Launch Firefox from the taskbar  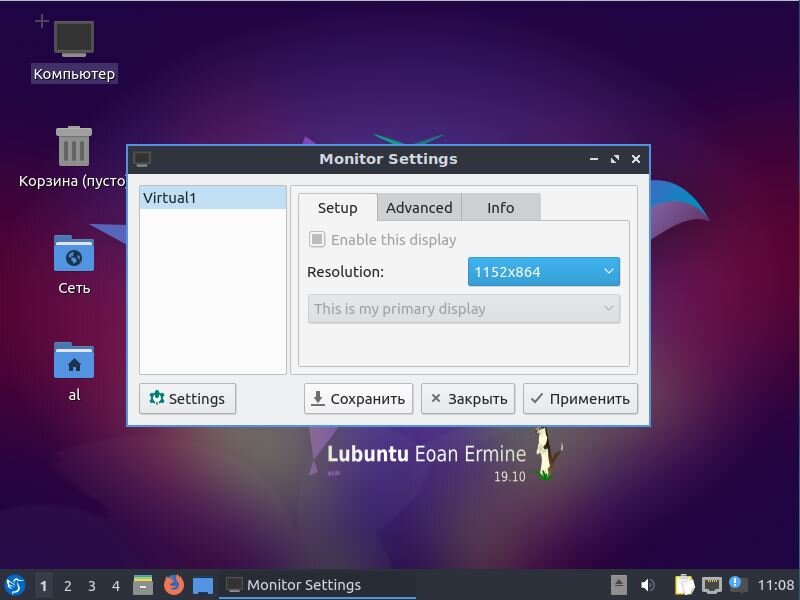click(x=174, y=585)
